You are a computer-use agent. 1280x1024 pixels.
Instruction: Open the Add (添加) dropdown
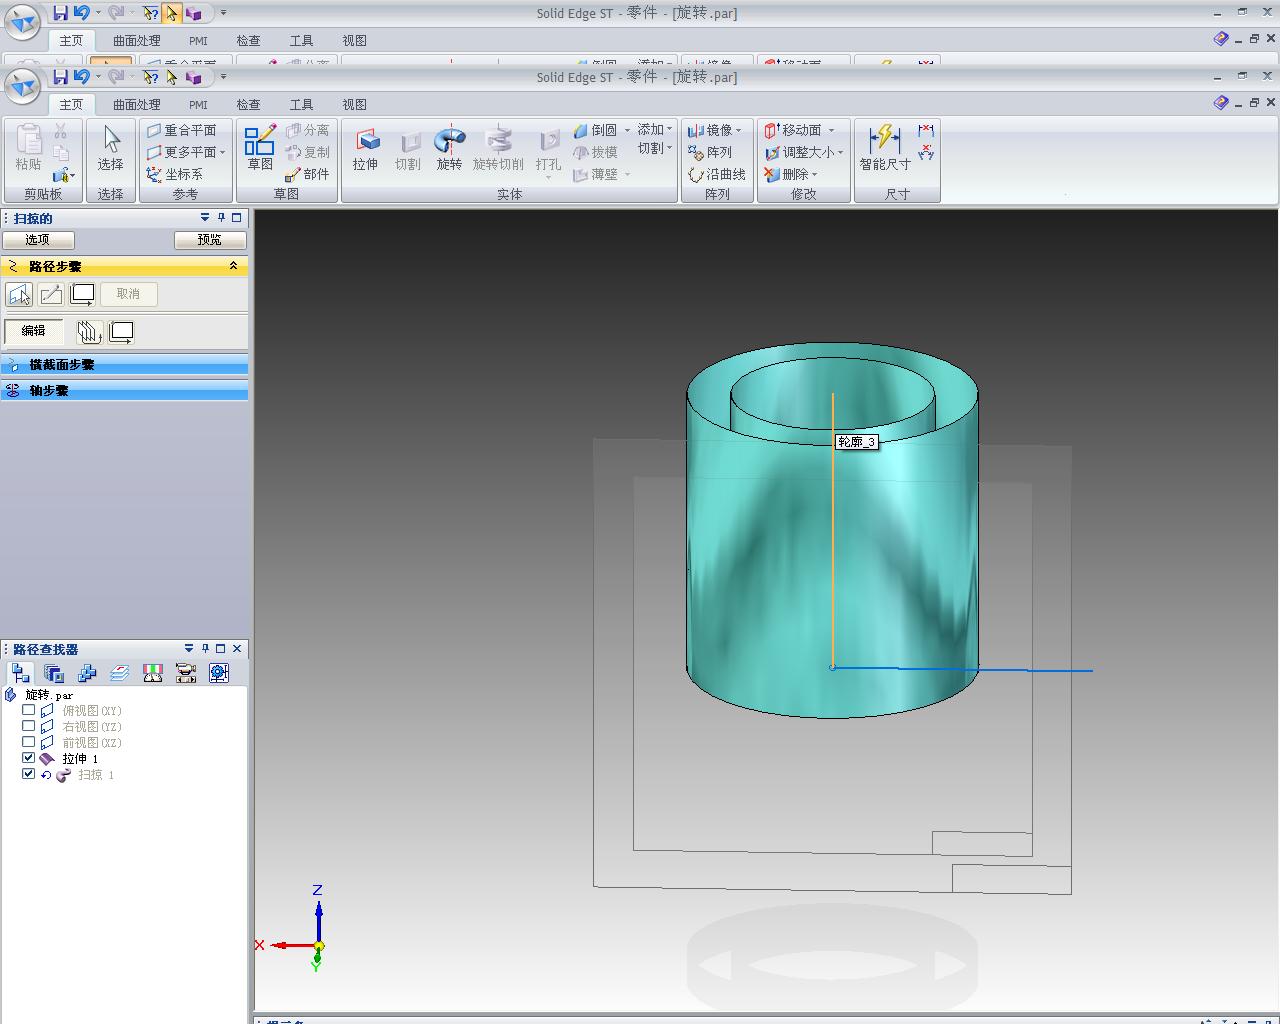click(x=655, y=130)
